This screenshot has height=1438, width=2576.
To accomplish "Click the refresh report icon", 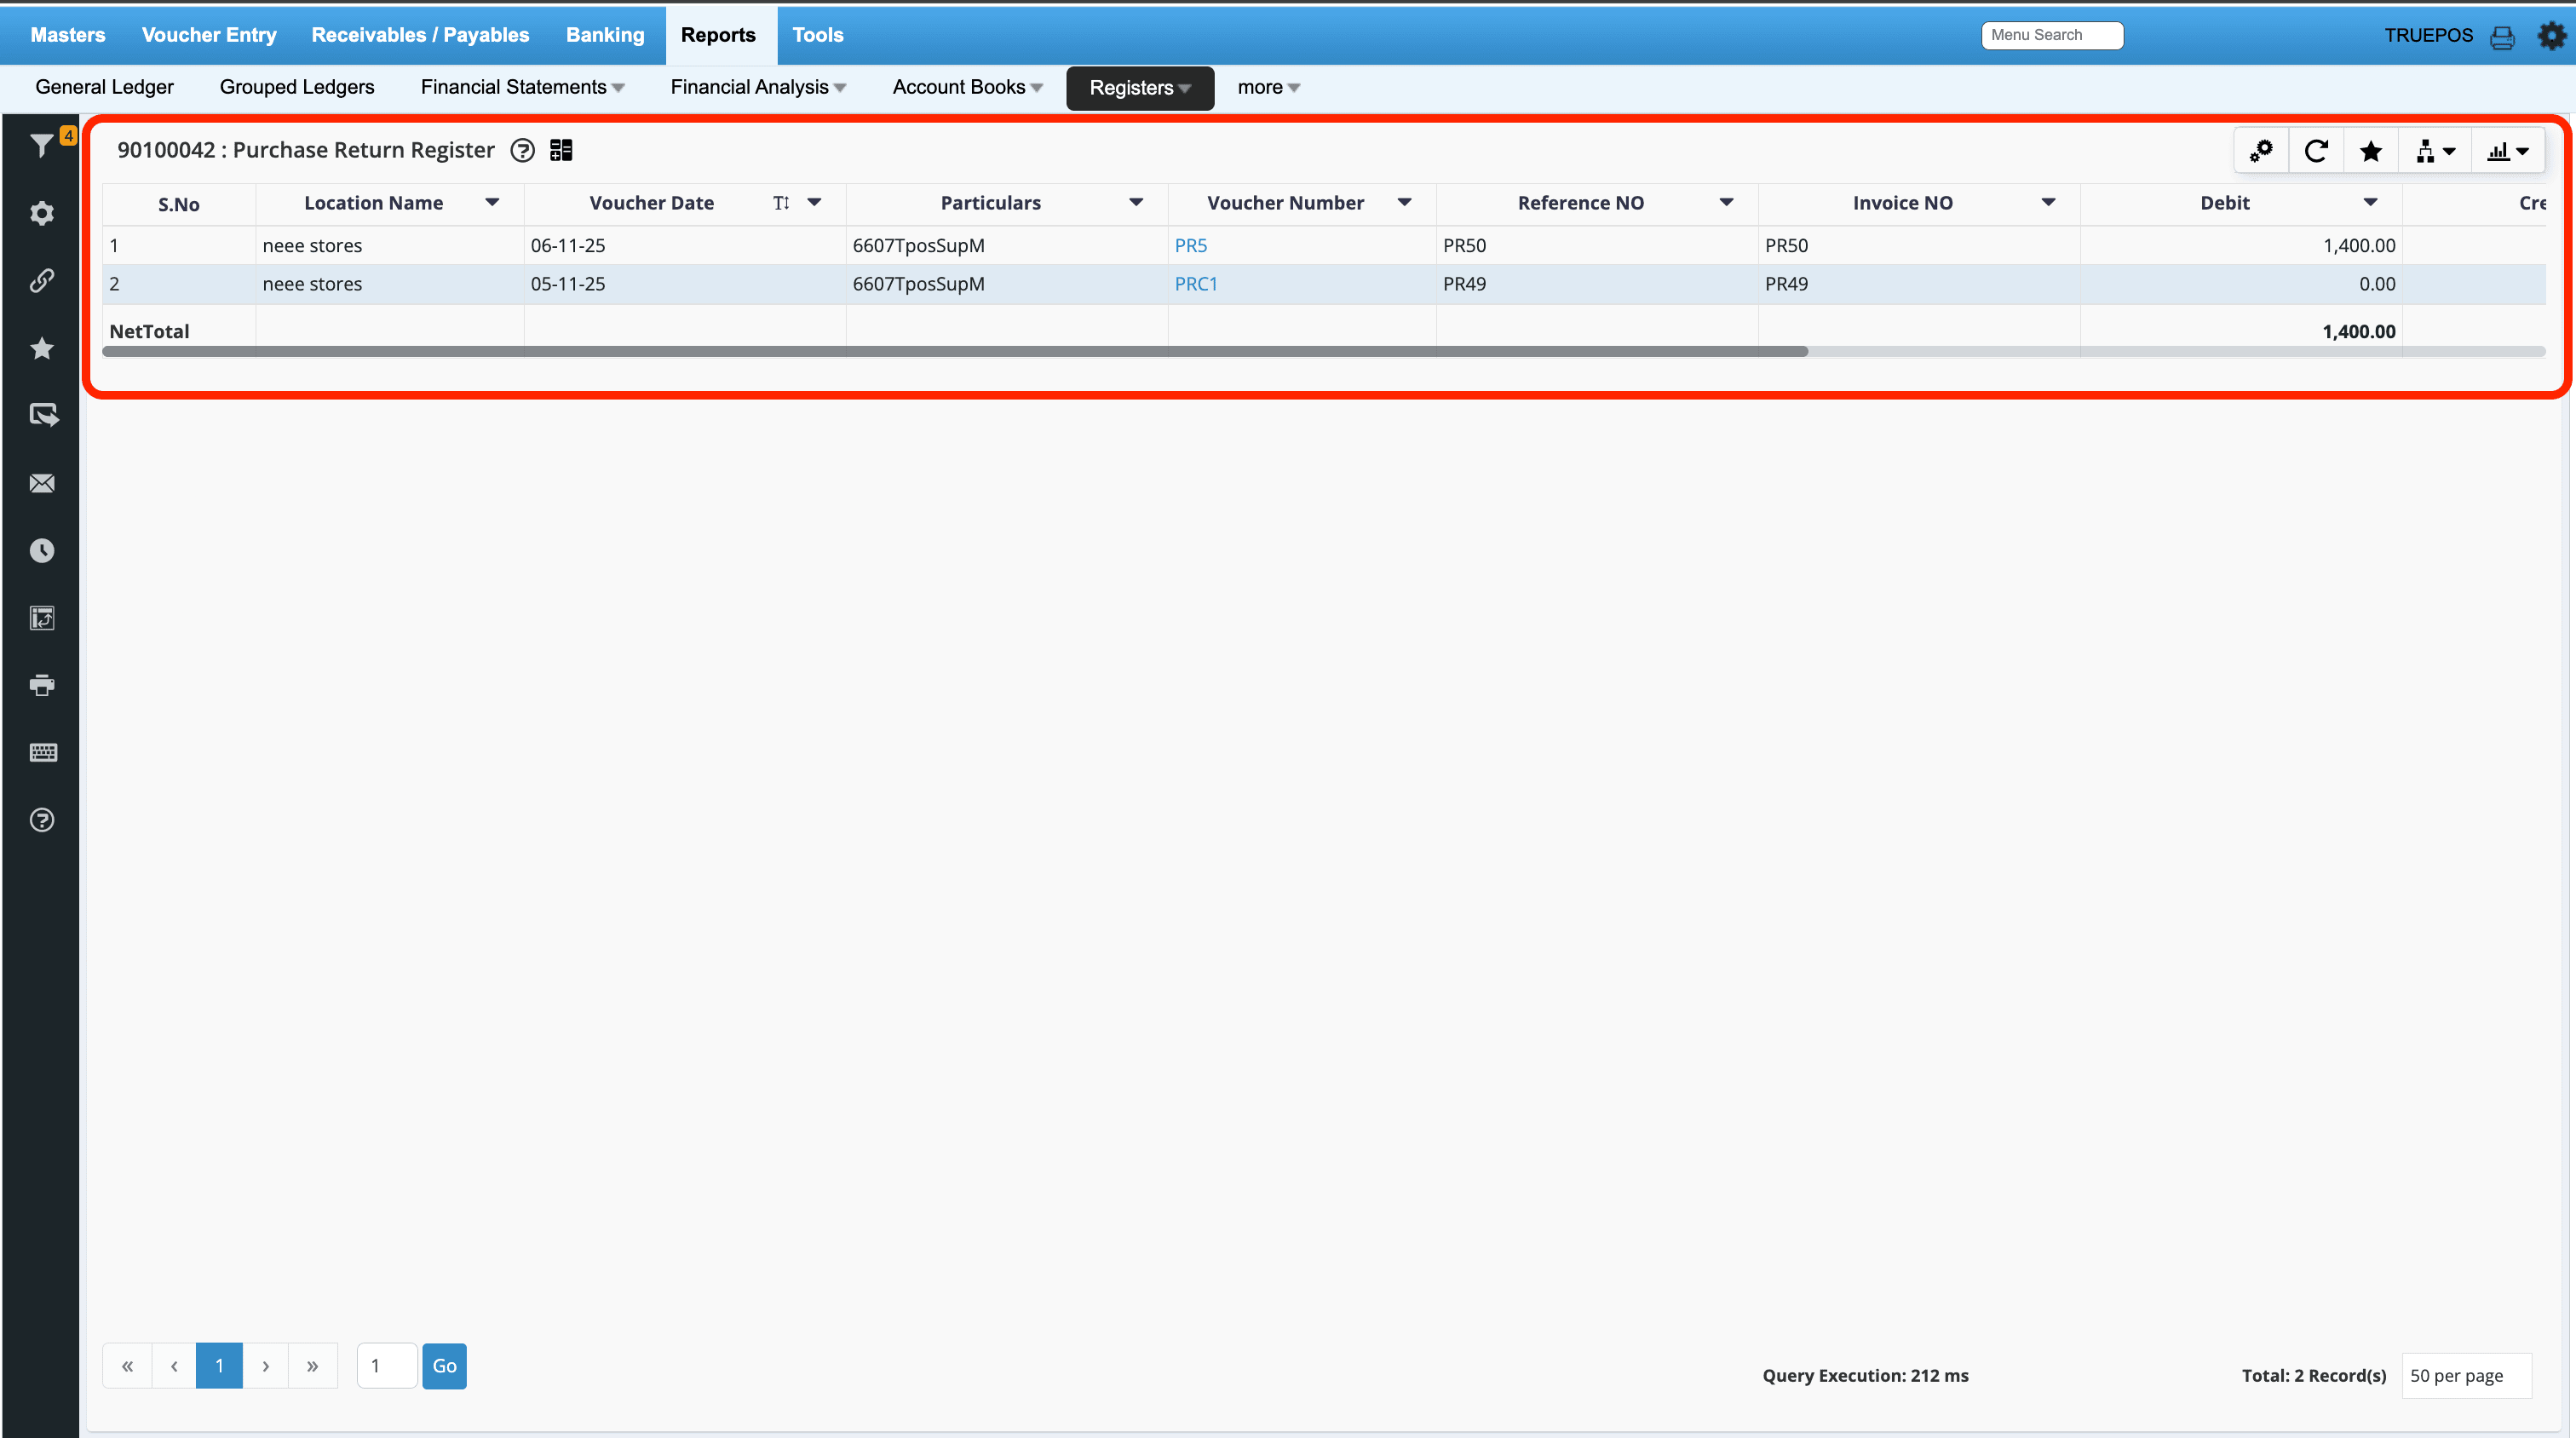I will pos(2316,151).
